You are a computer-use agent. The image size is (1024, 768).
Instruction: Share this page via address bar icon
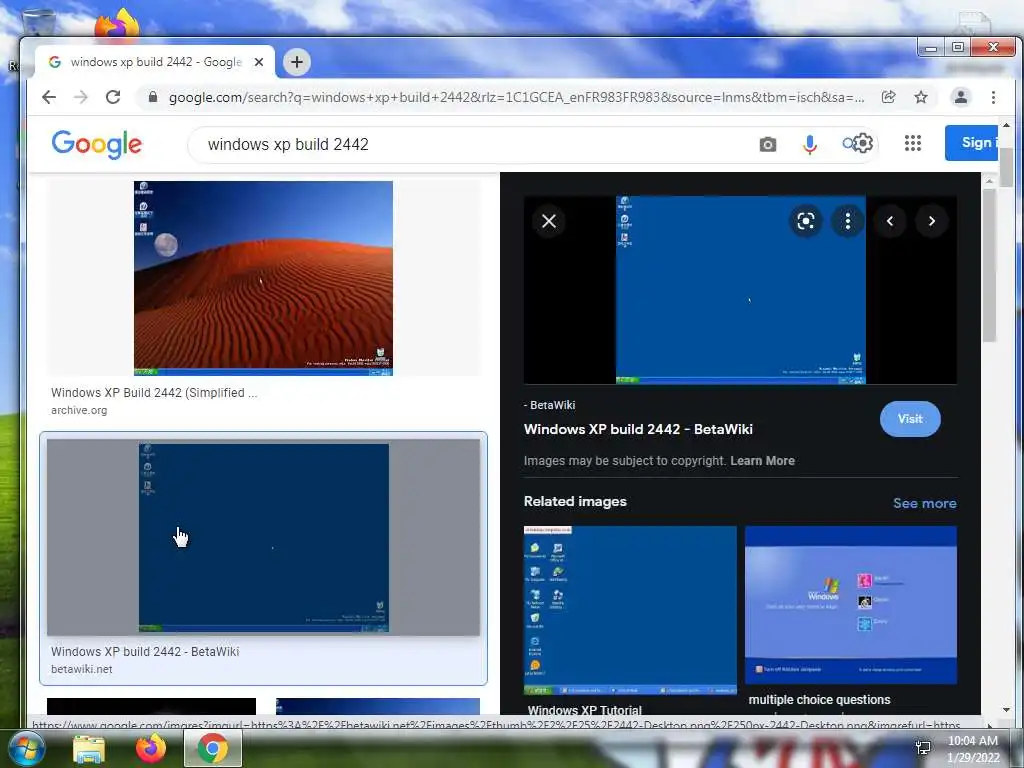click(889, 97)
